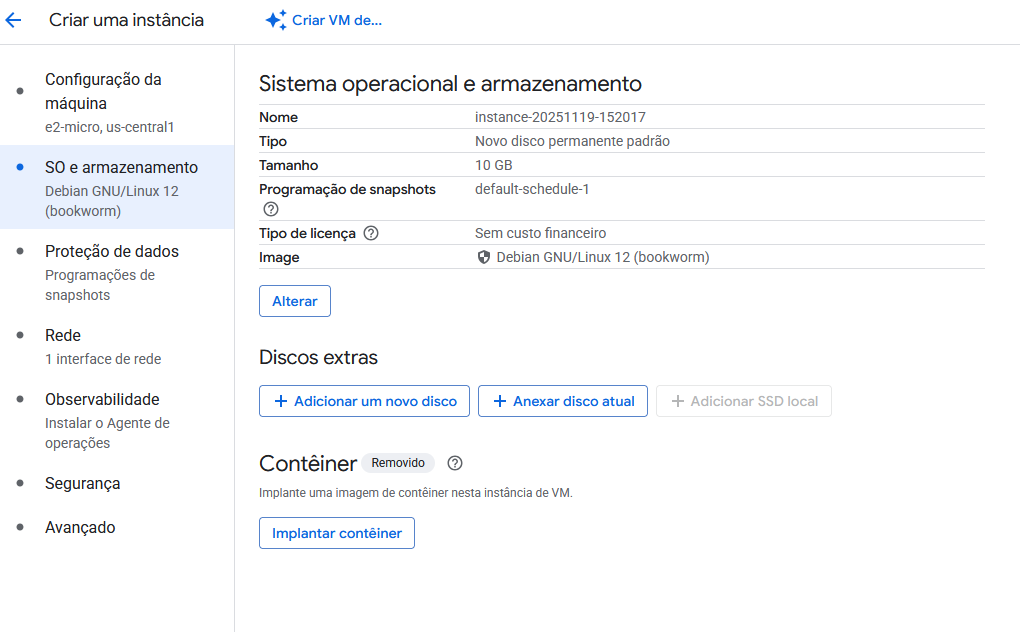Open help icon under Programação de snapshots
The height and width of the screenshot is (632, 1020).
(270, 209)
